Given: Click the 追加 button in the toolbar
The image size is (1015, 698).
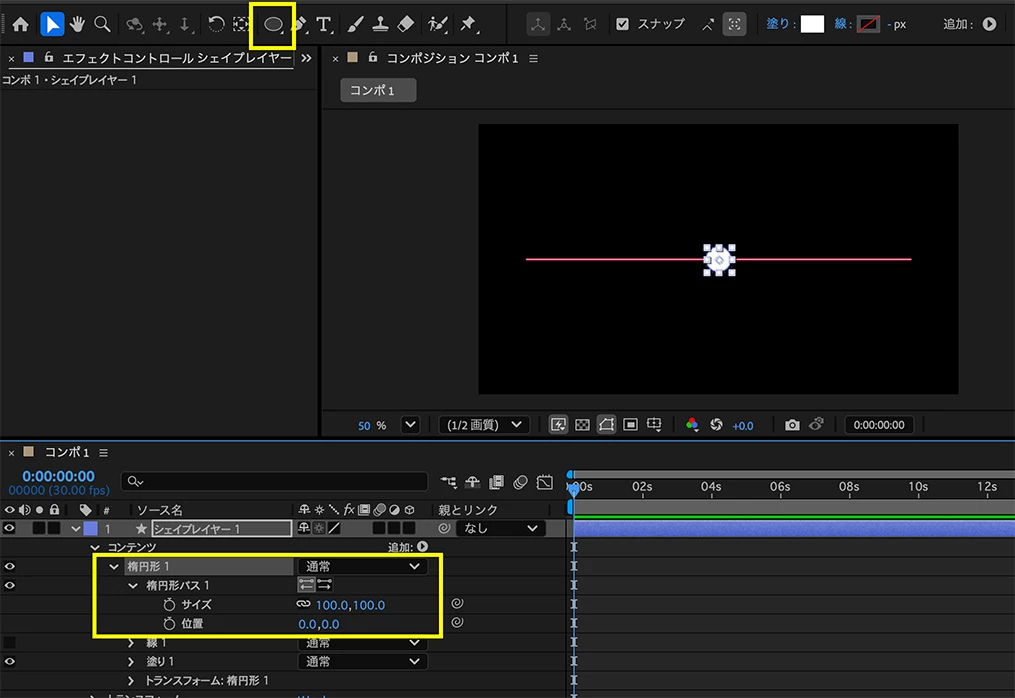Looking at the screenshot, I should coord(989,25).
